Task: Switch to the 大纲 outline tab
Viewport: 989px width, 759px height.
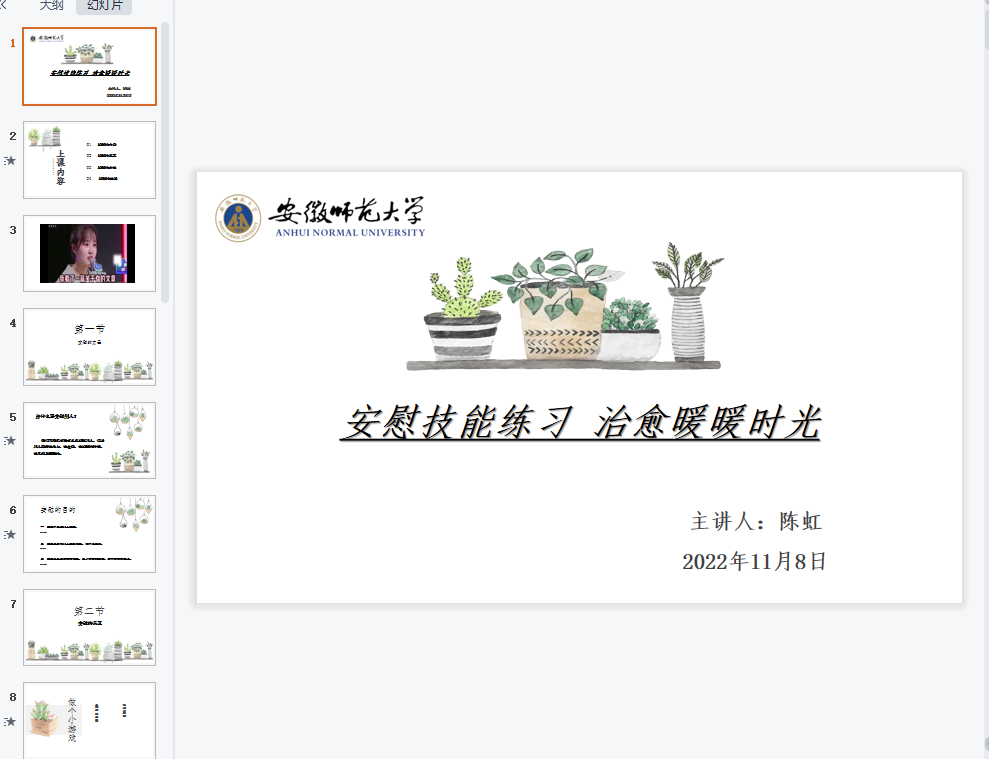Action: click(x=51, y=6)
